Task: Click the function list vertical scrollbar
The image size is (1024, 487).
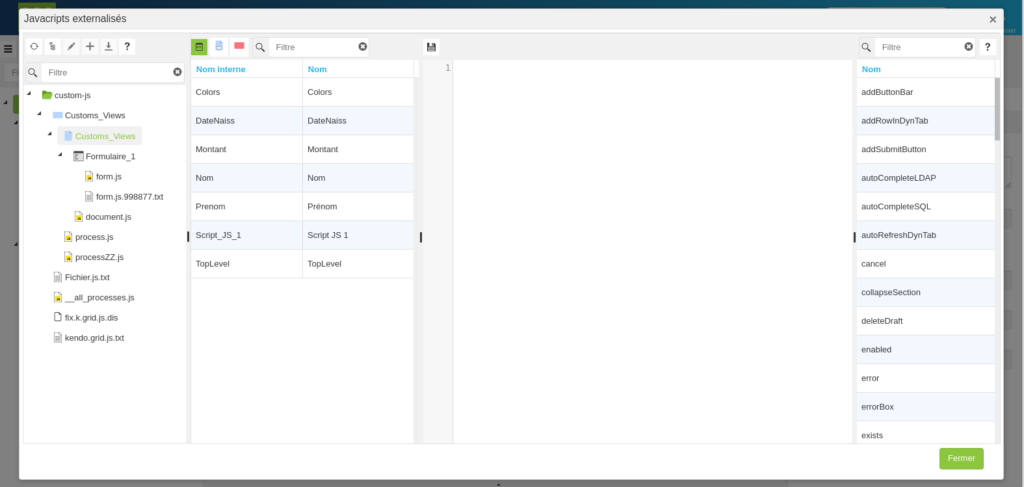Action: coord(996,108)
